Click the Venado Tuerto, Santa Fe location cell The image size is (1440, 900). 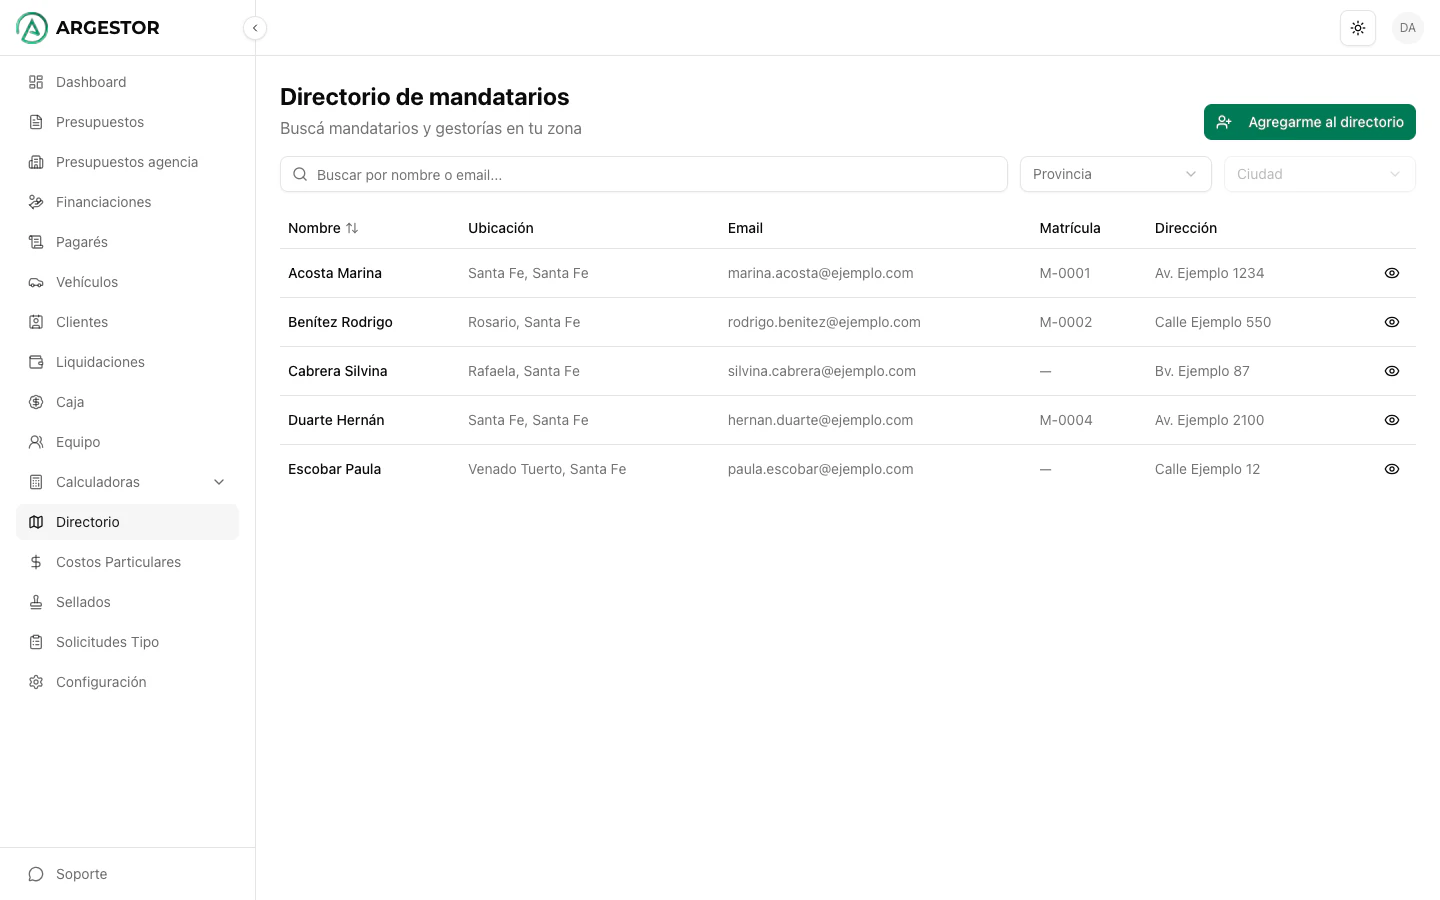click(547, 469)
